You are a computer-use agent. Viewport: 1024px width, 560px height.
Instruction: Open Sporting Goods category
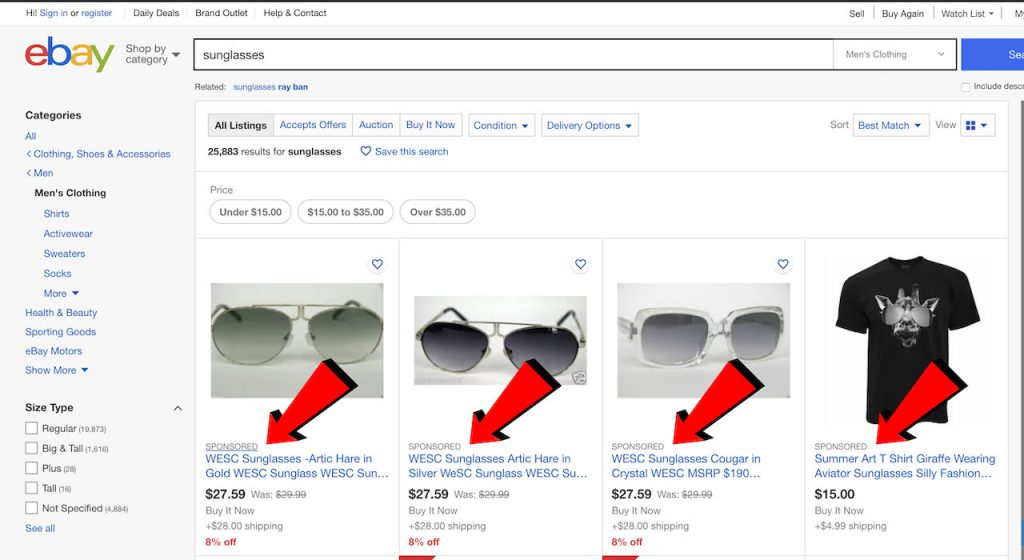coord(60,332)
